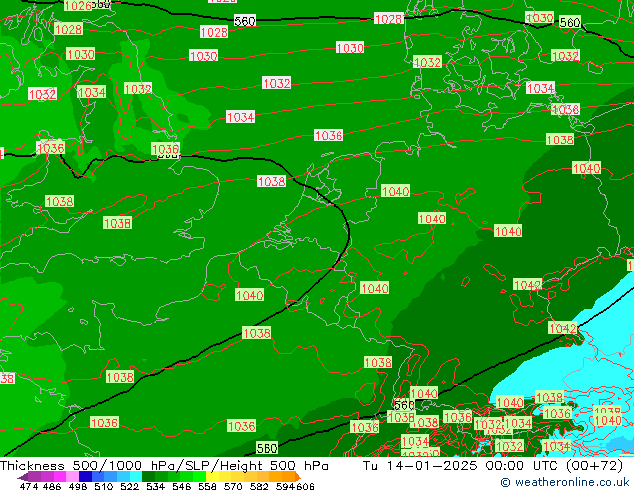Click the legend value 606
The image size is (634, 490).
coord(305,486)
